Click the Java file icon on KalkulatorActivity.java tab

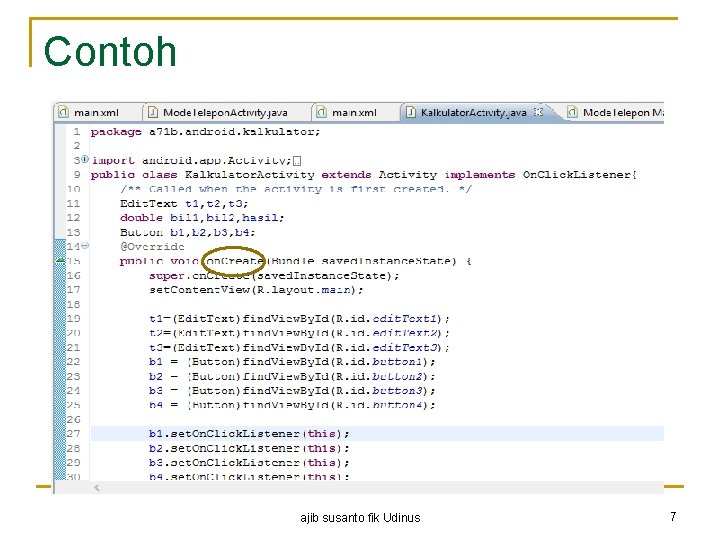pos(411,112)
